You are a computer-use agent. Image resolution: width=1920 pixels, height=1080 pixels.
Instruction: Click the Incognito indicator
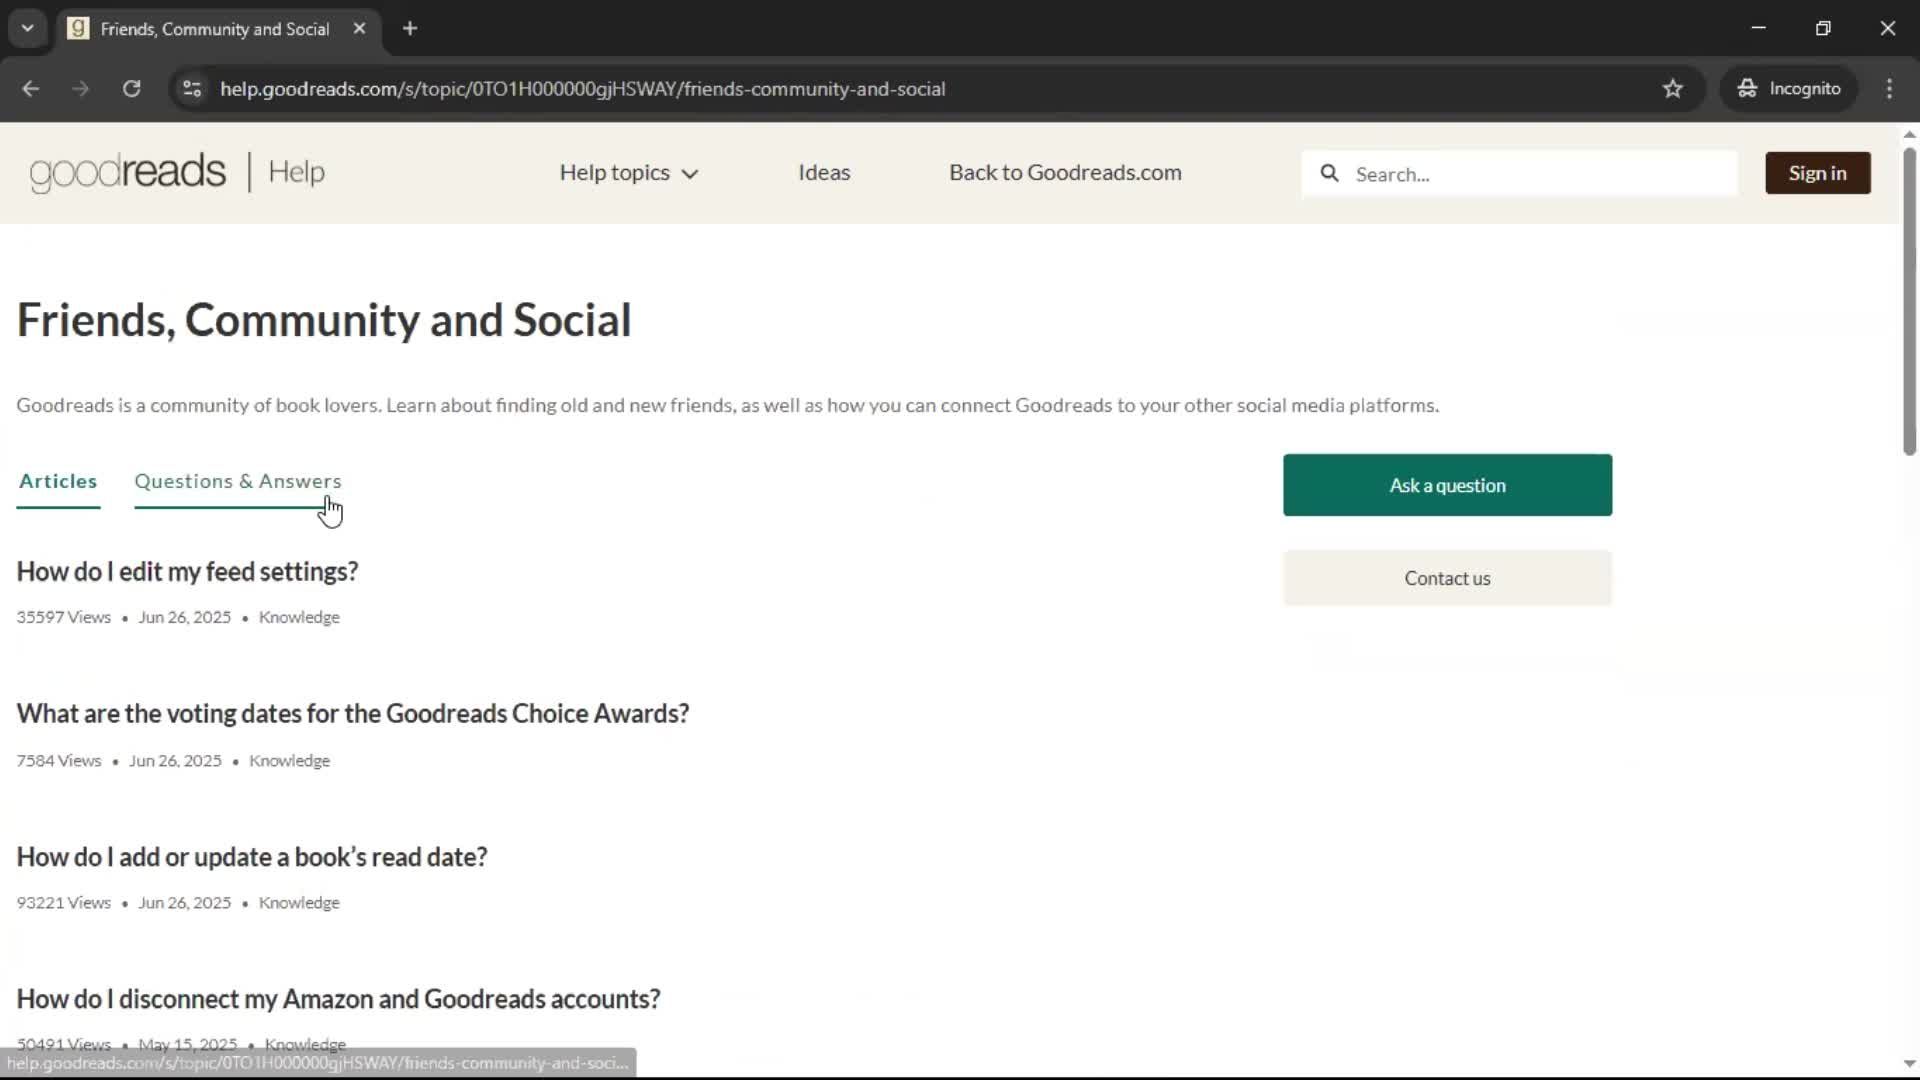click(x=1789, y=89)
